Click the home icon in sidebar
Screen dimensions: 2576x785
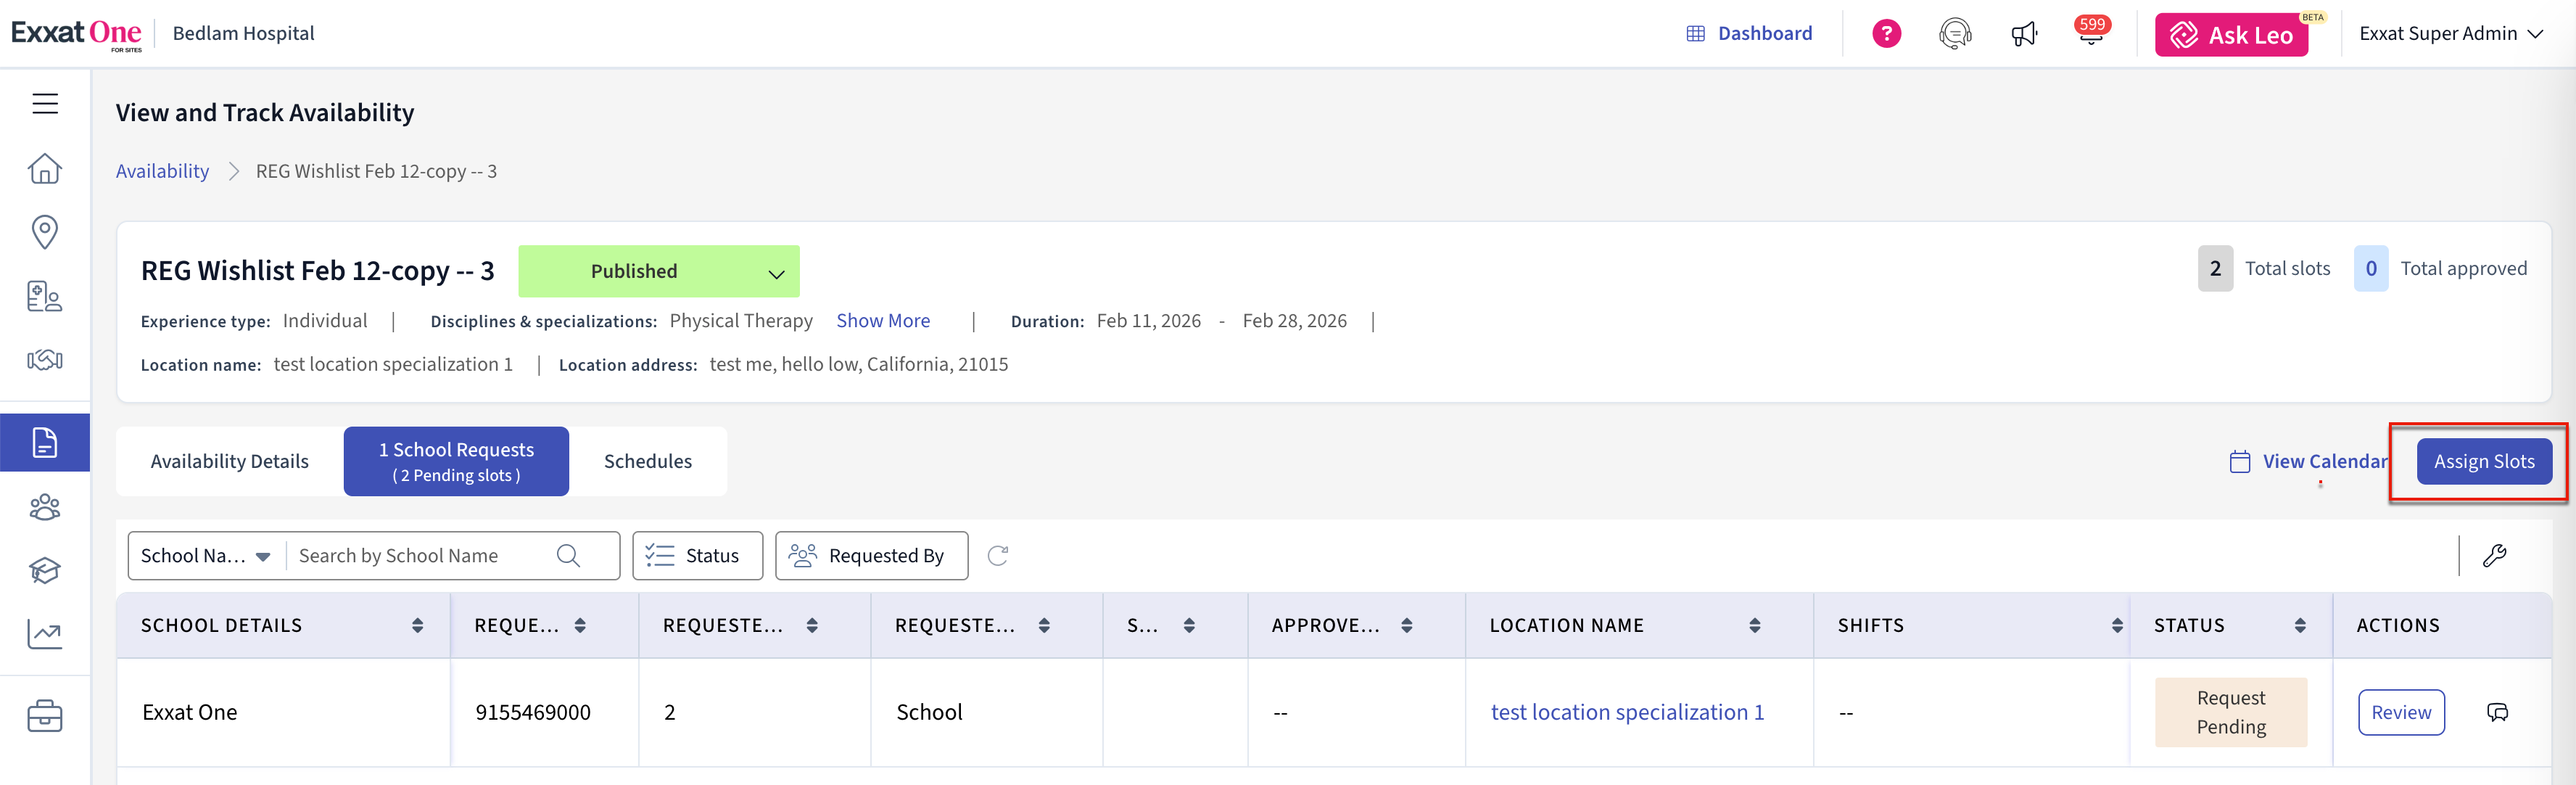point(45,168)
